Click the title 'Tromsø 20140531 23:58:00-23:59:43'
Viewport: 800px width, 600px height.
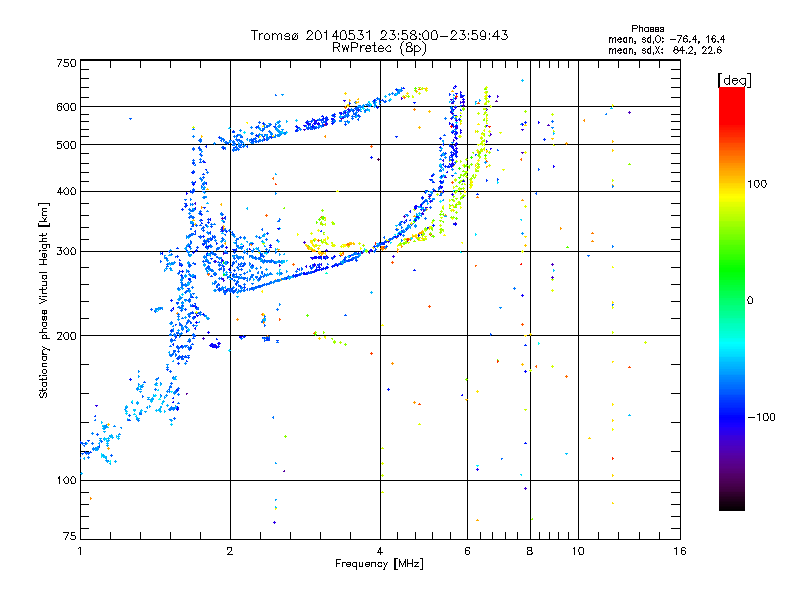(x=379, y=35)
